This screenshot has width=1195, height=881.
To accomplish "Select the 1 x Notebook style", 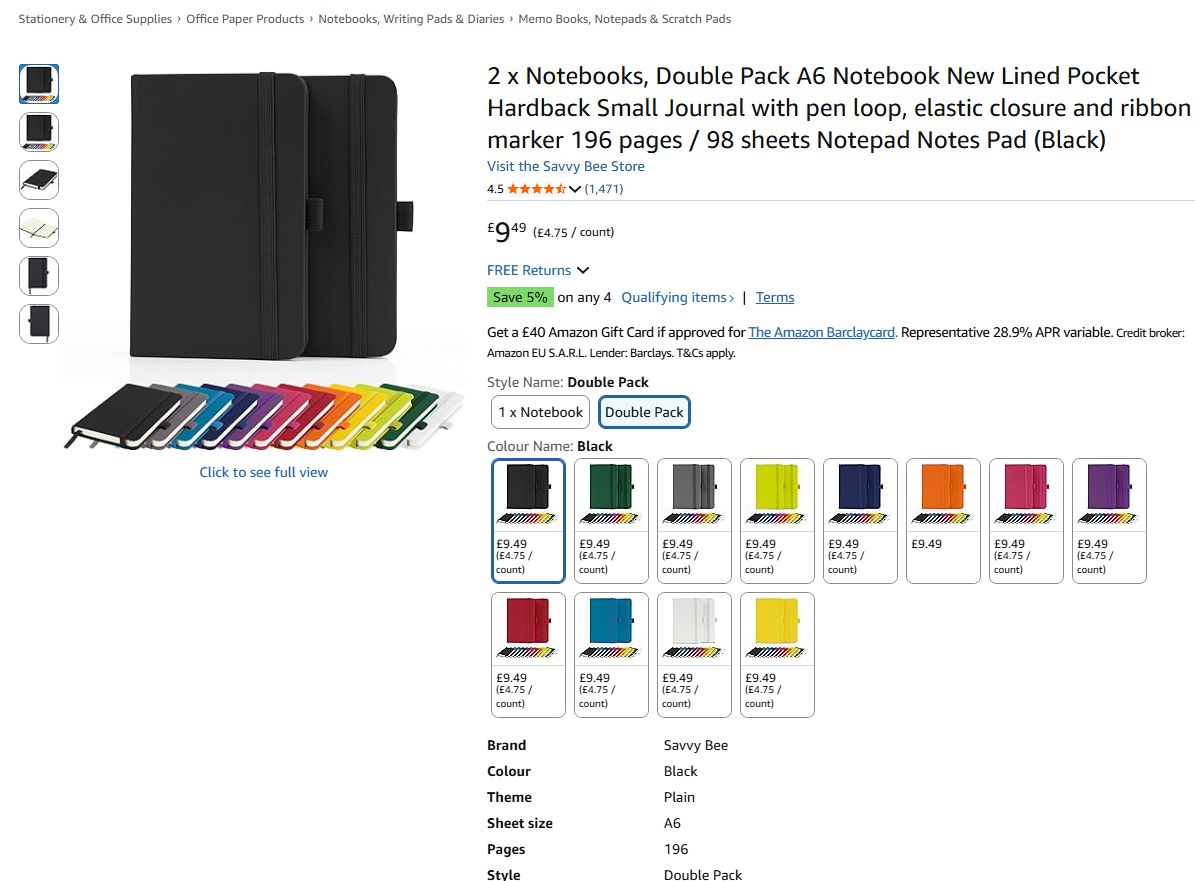I will point(540,412).
